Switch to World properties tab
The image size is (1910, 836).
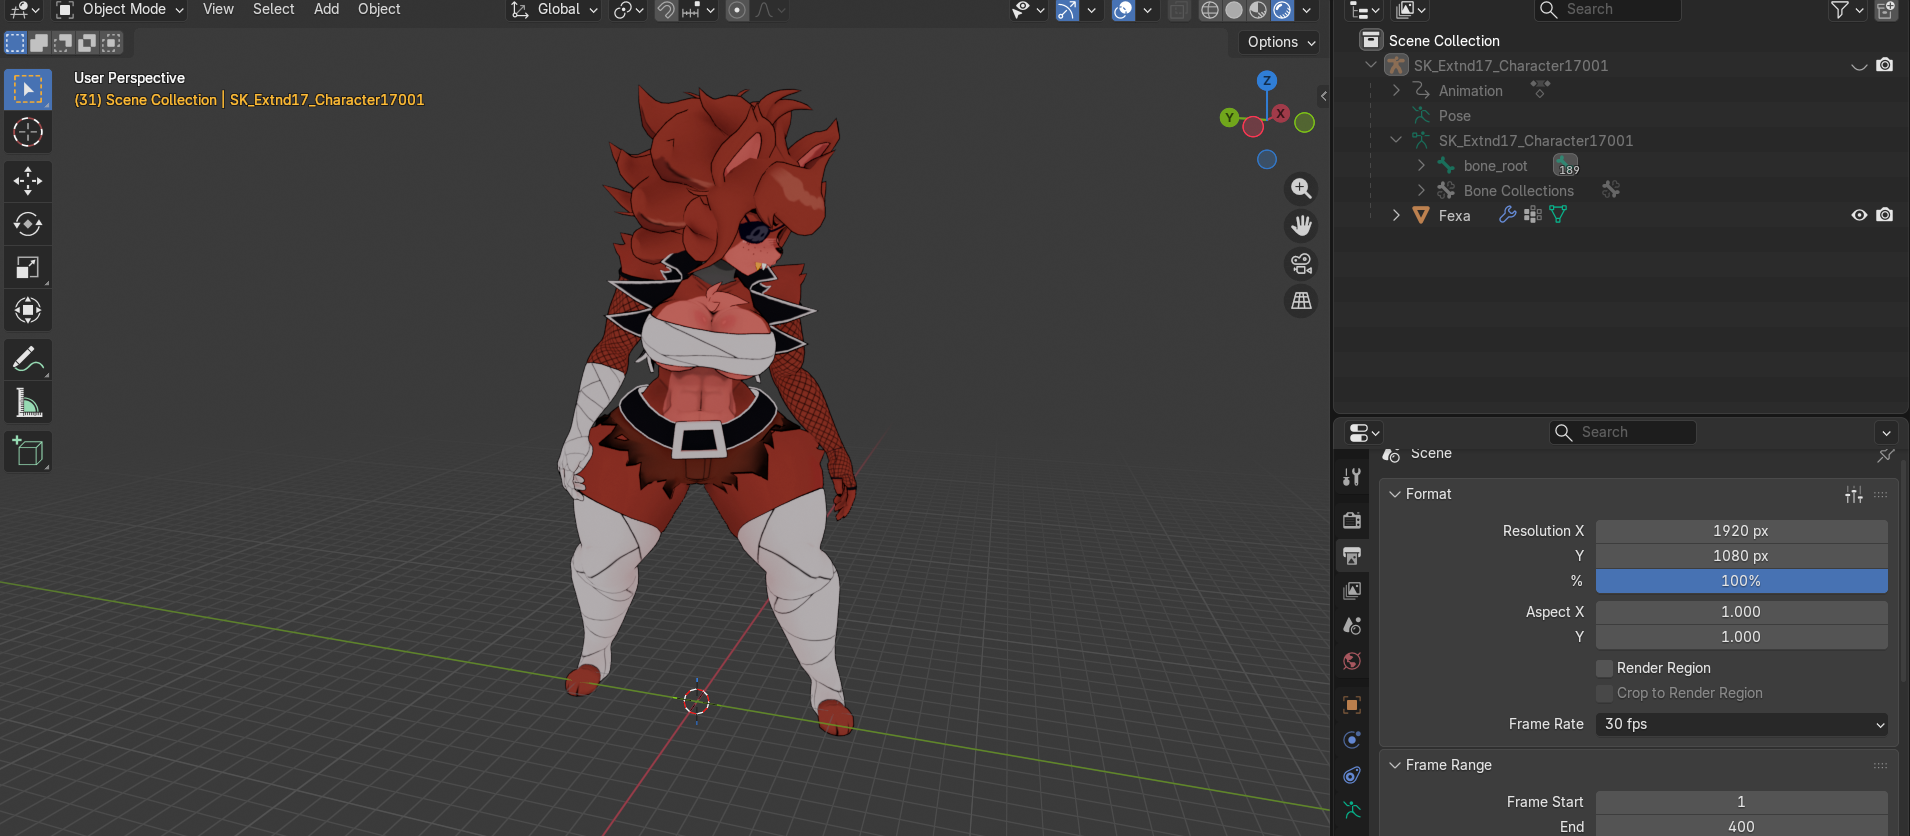click(1352, 661)
